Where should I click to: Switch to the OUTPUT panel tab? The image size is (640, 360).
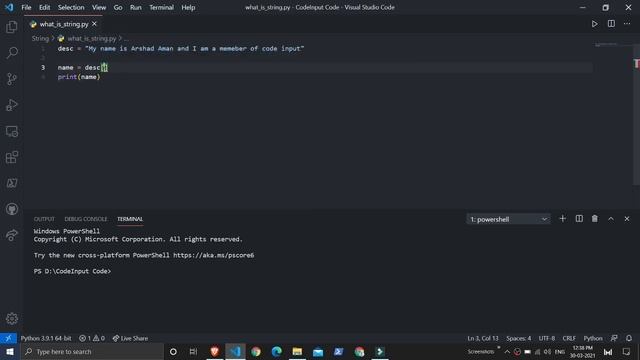tap(44, 219)
